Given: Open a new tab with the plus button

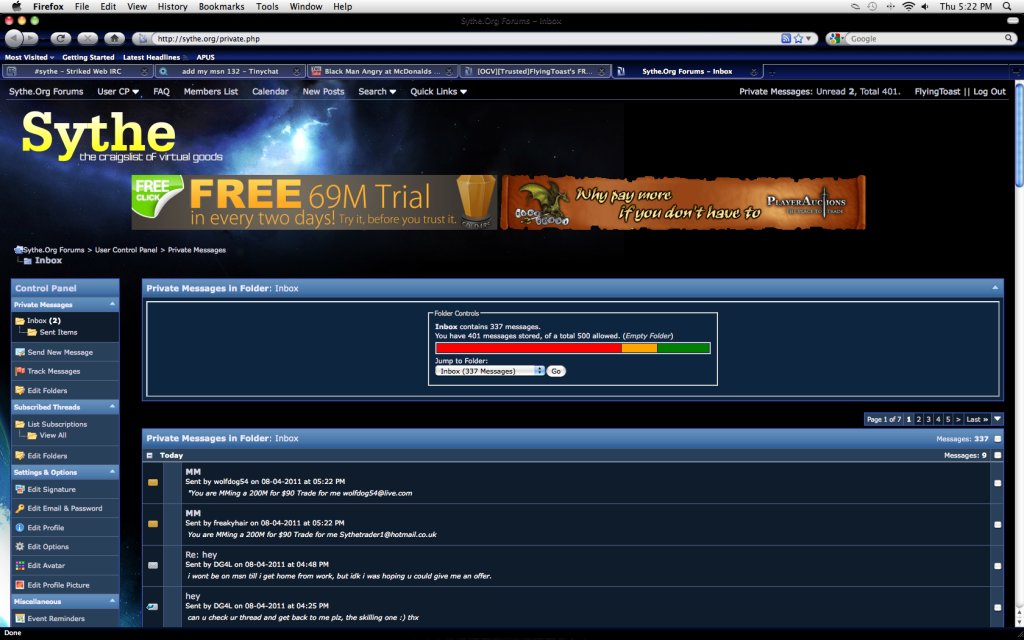Looking at the screenshot, I should (x=772, y=72).
